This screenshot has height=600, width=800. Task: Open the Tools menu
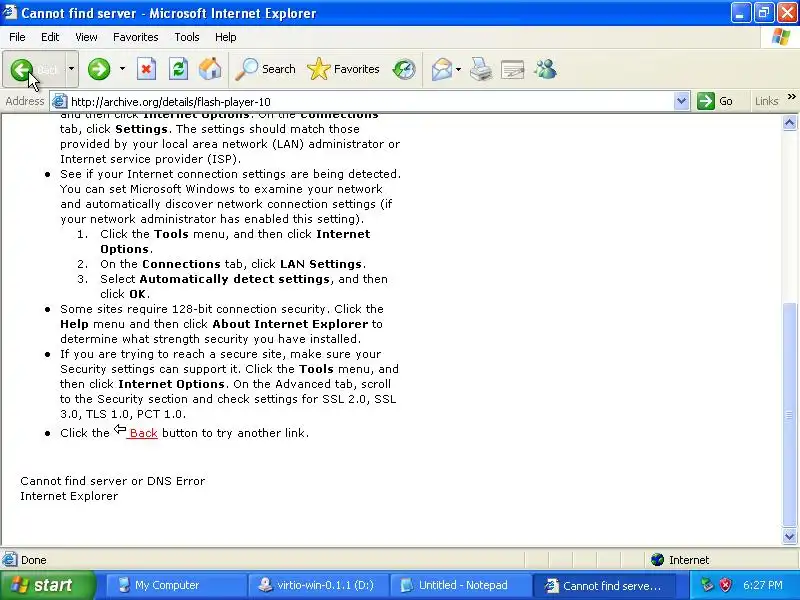point(187,37)
